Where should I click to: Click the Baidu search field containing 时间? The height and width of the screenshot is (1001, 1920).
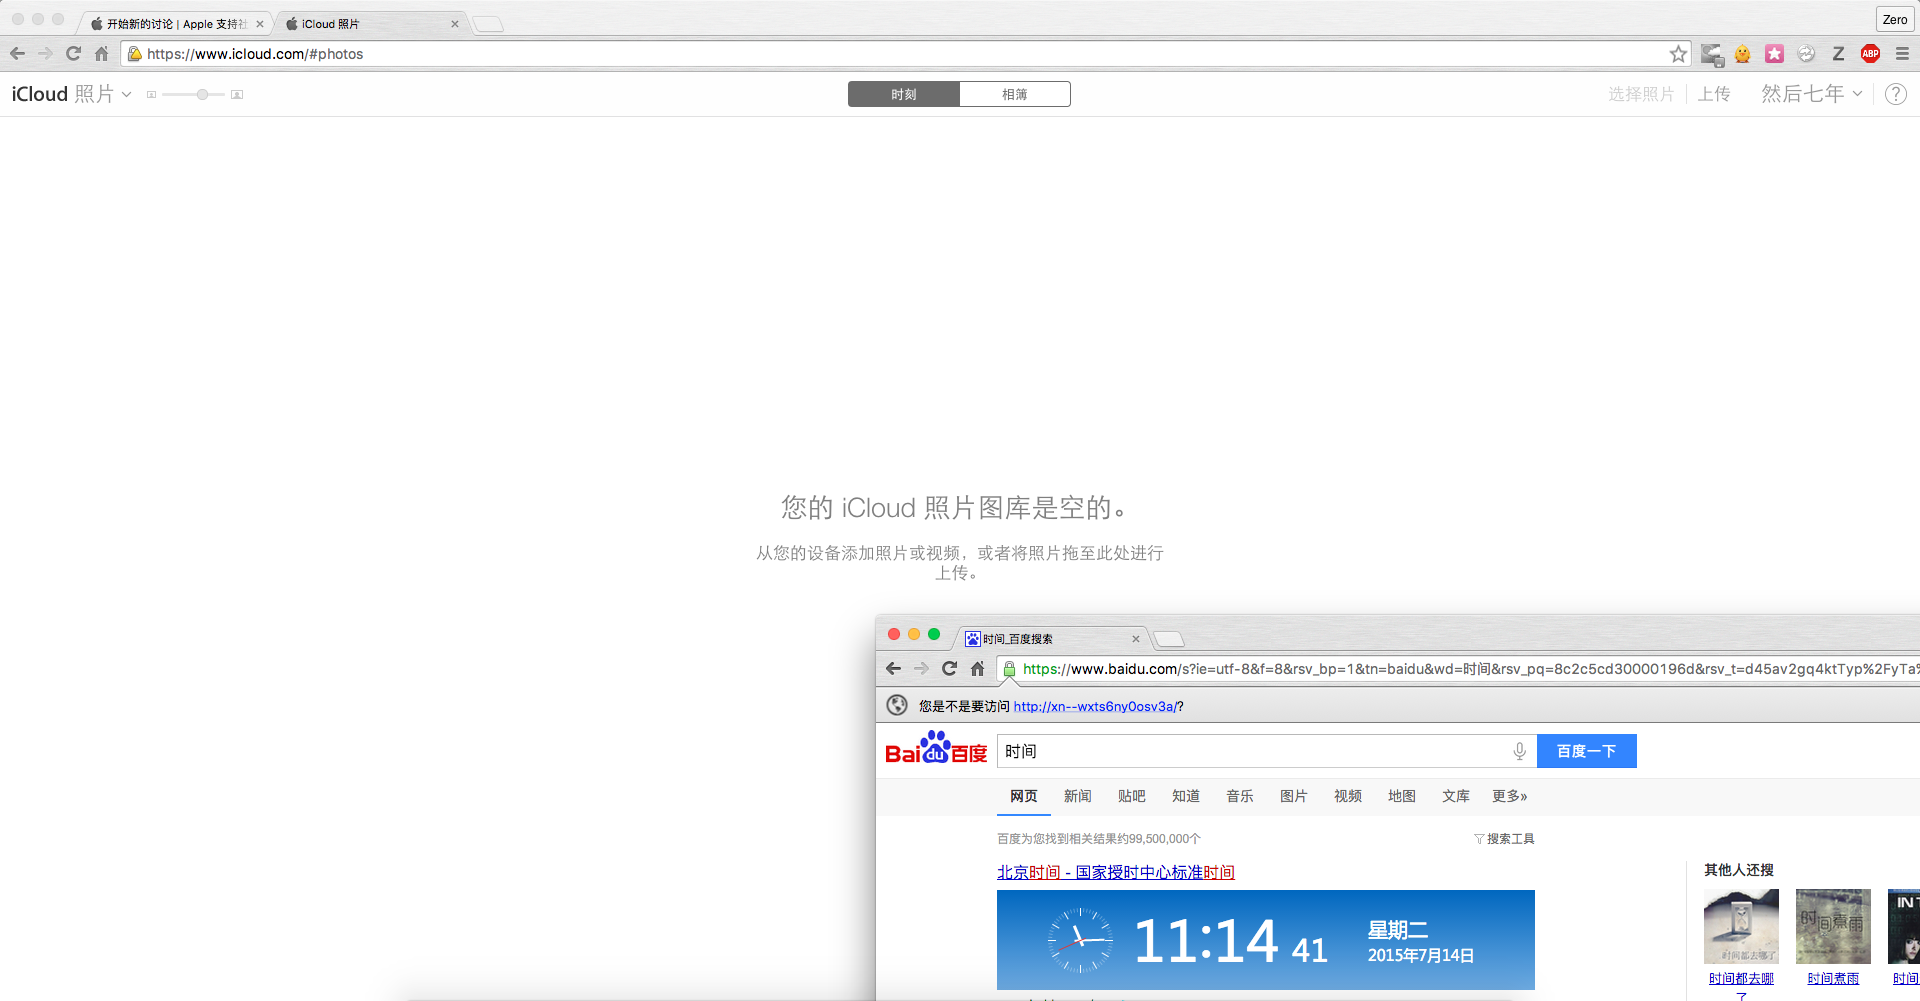[1250, 751]
